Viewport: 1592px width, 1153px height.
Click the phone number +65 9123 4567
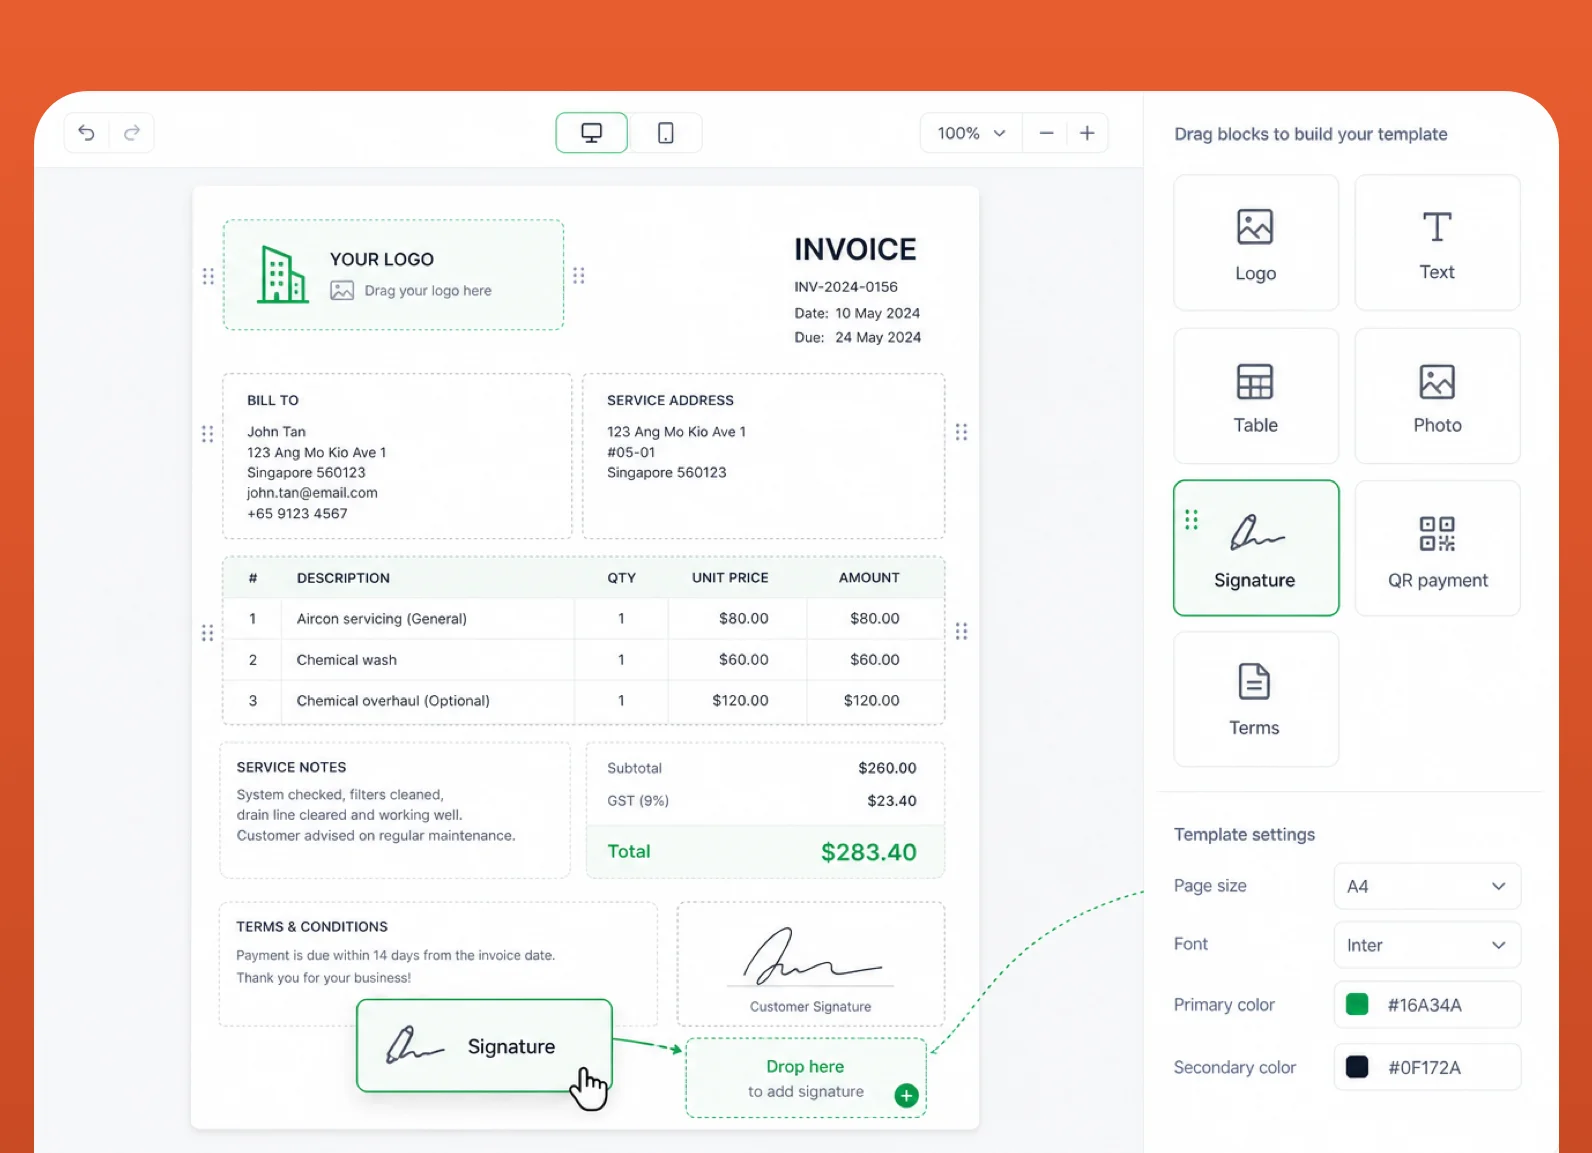pos(297,514)
